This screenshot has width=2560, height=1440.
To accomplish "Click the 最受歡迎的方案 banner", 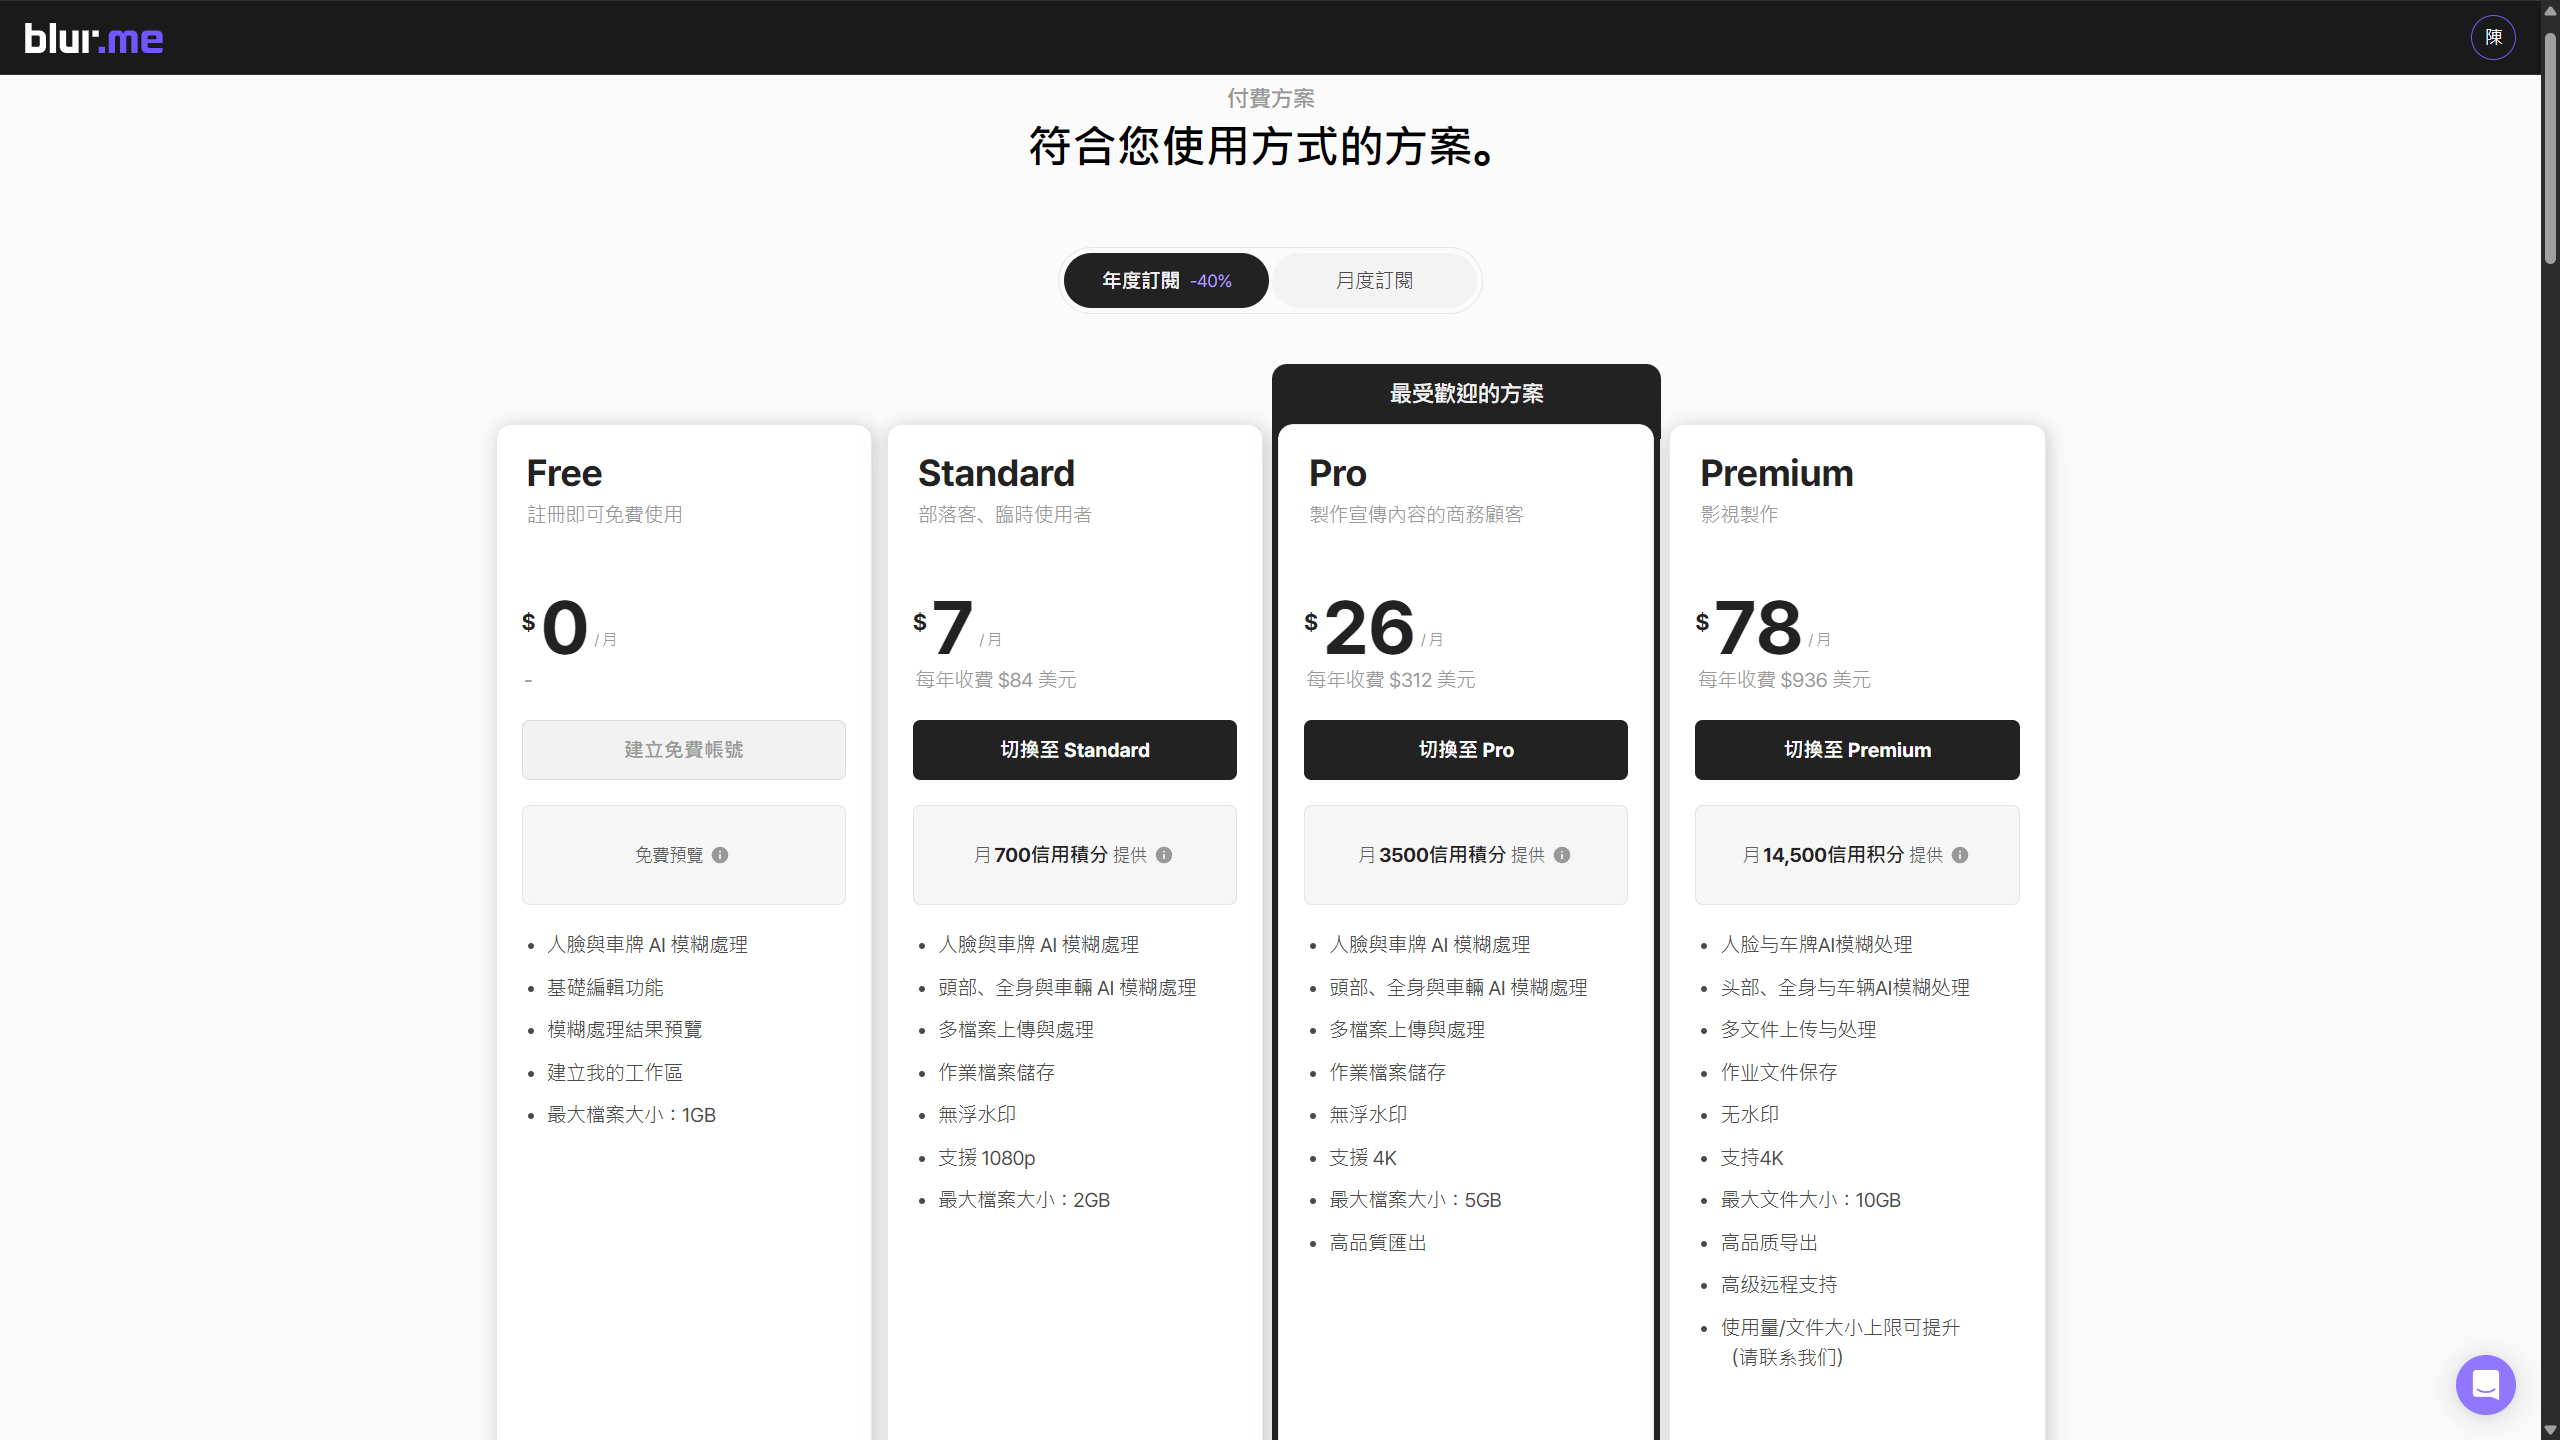I will (x=1466, y=394).
